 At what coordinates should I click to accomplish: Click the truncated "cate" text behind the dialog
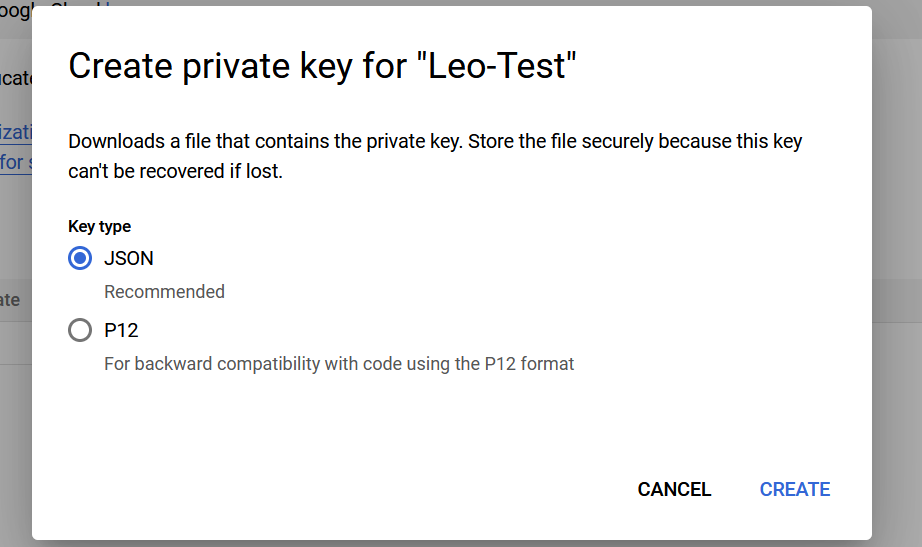[x=15, y=78]
